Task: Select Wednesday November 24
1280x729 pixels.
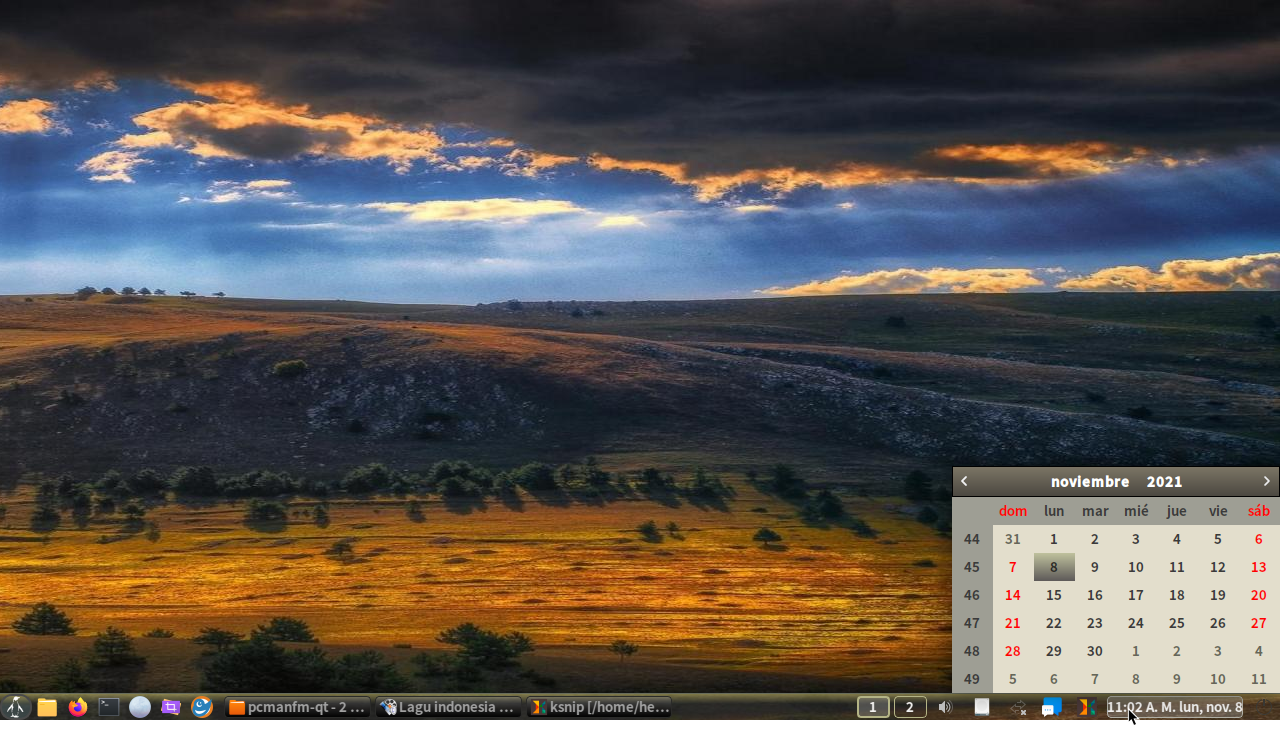Action: (x=1136, y=623)
